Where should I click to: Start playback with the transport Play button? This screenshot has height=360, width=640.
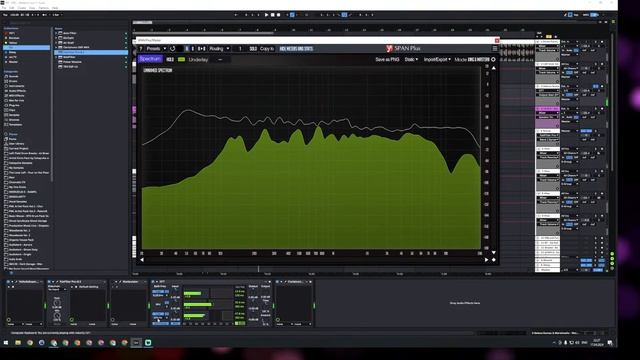(x=266, y=15)
